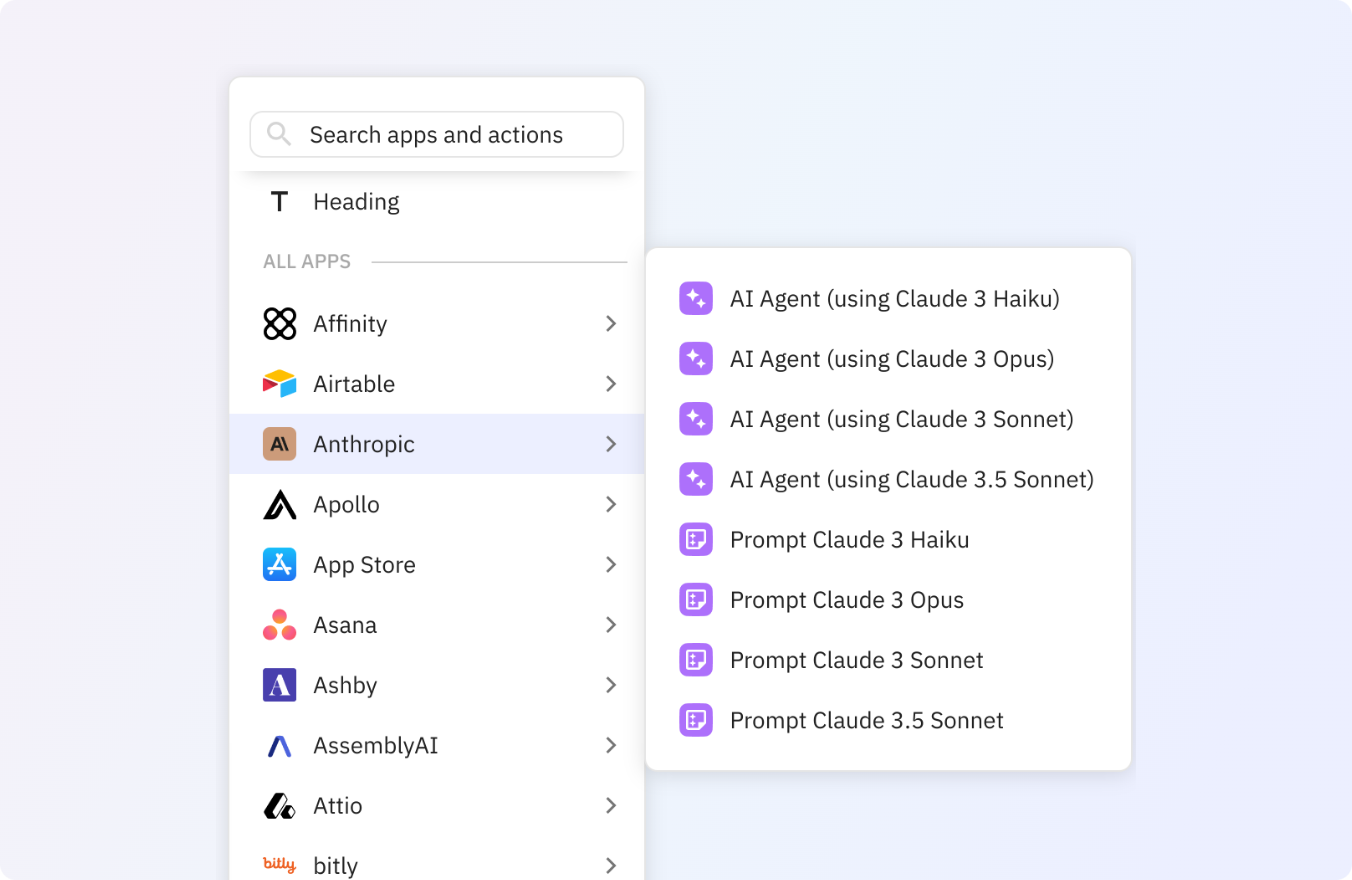Image resolution: width=1352 pixels, height=880 pixels.
Task: Open the AssemblyAI app label
Action: (376, 746)
